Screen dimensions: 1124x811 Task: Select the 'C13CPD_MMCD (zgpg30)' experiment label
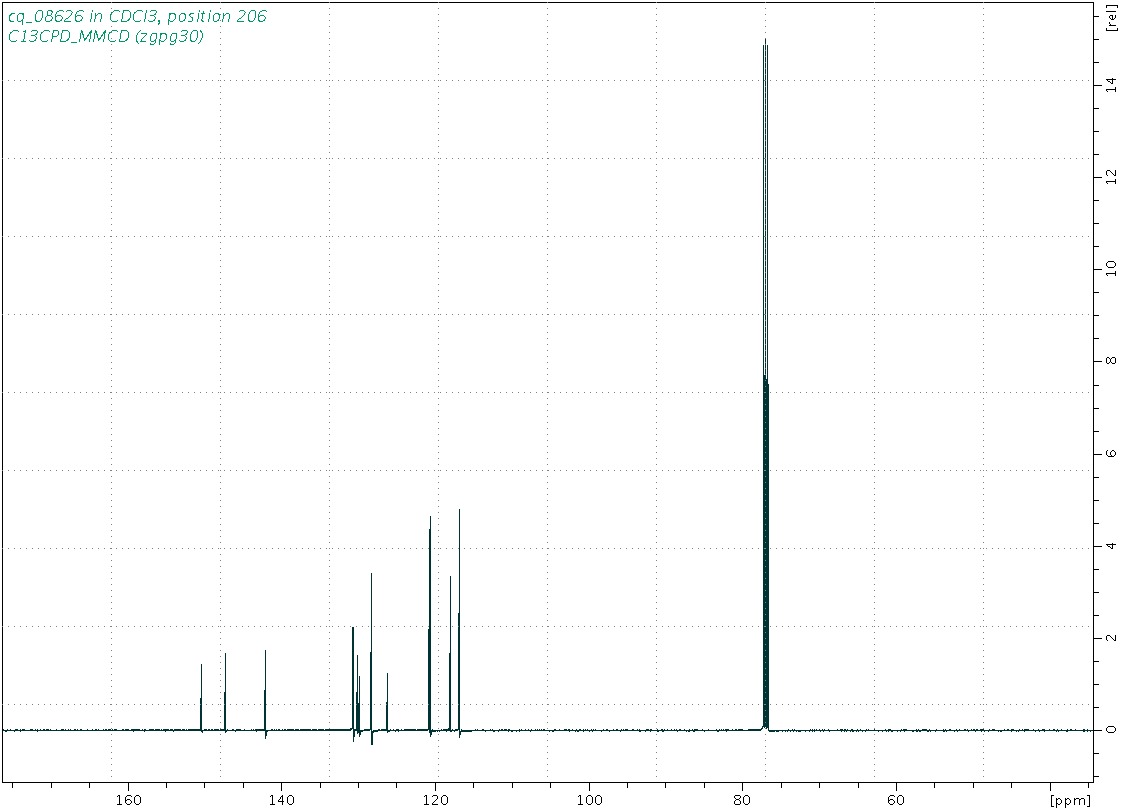tap(105, 36)
